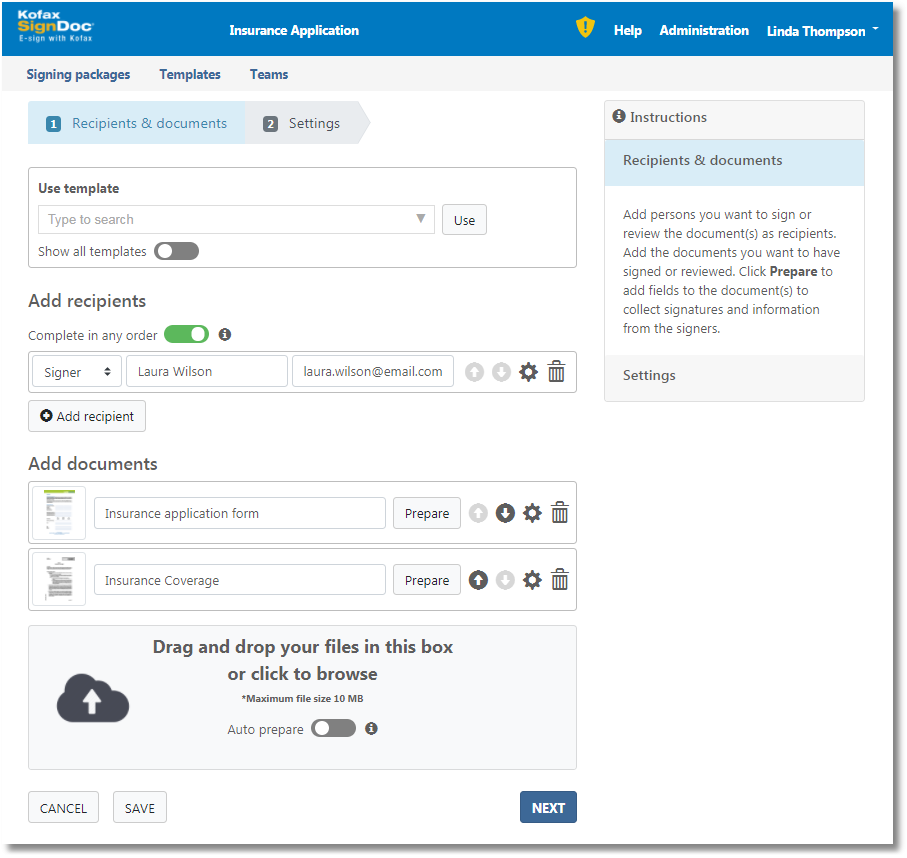
Task: Open settings gear for Laura Wilson recipient
Action: click(528, 372)
